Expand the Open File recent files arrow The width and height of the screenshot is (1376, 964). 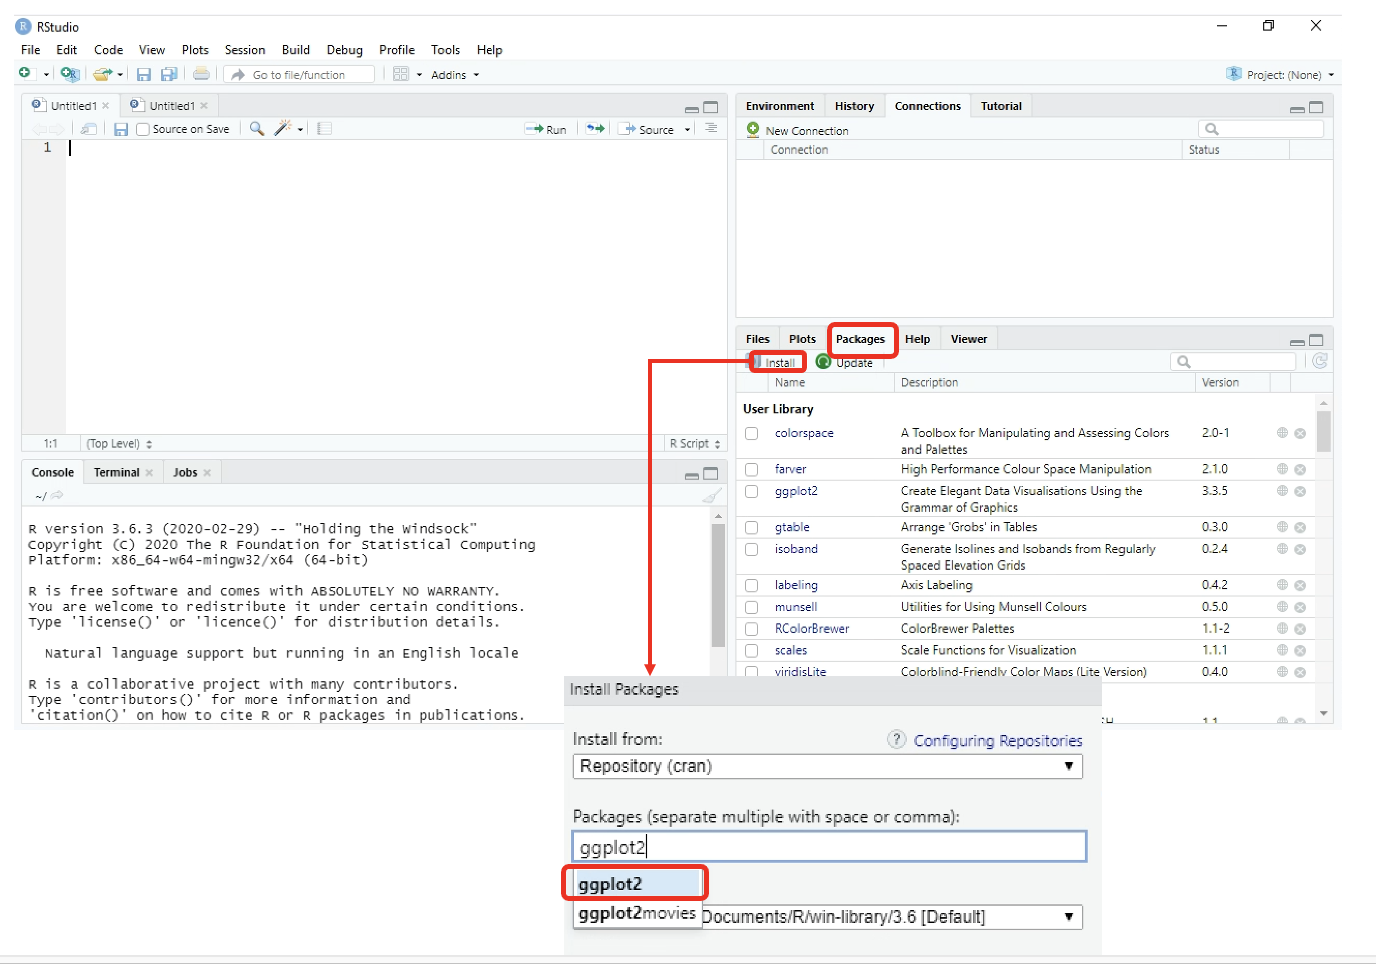pyautogui.click(x=120, y=74)
